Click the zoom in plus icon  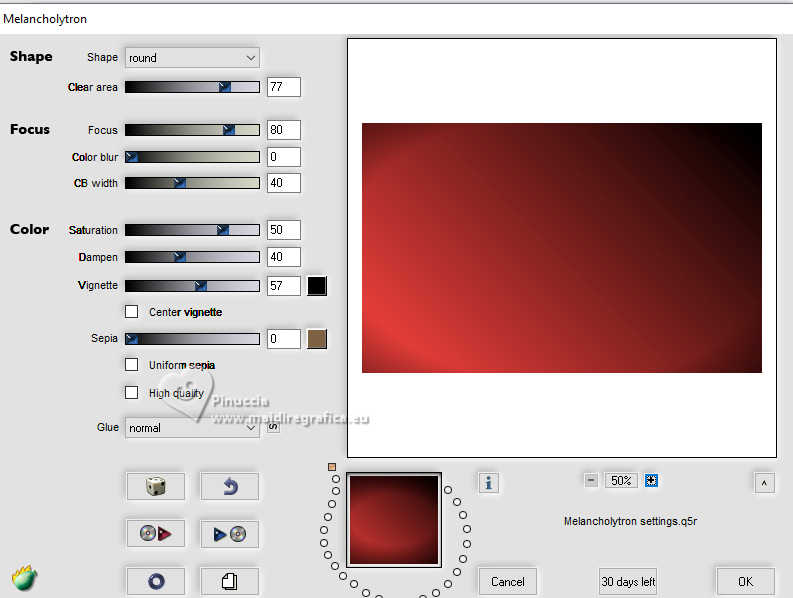(651, 480)
